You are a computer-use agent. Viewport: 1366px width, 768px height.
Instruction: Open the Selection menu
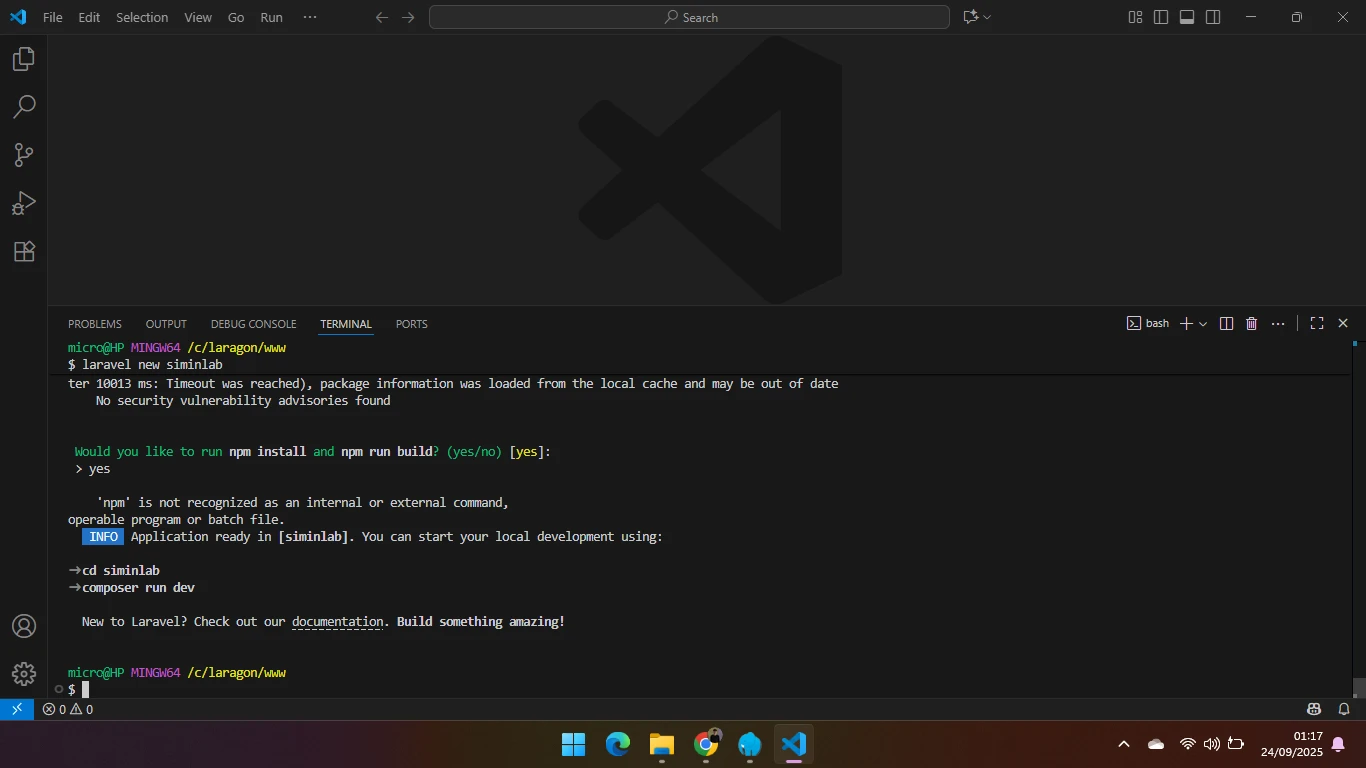click(142, 17)
